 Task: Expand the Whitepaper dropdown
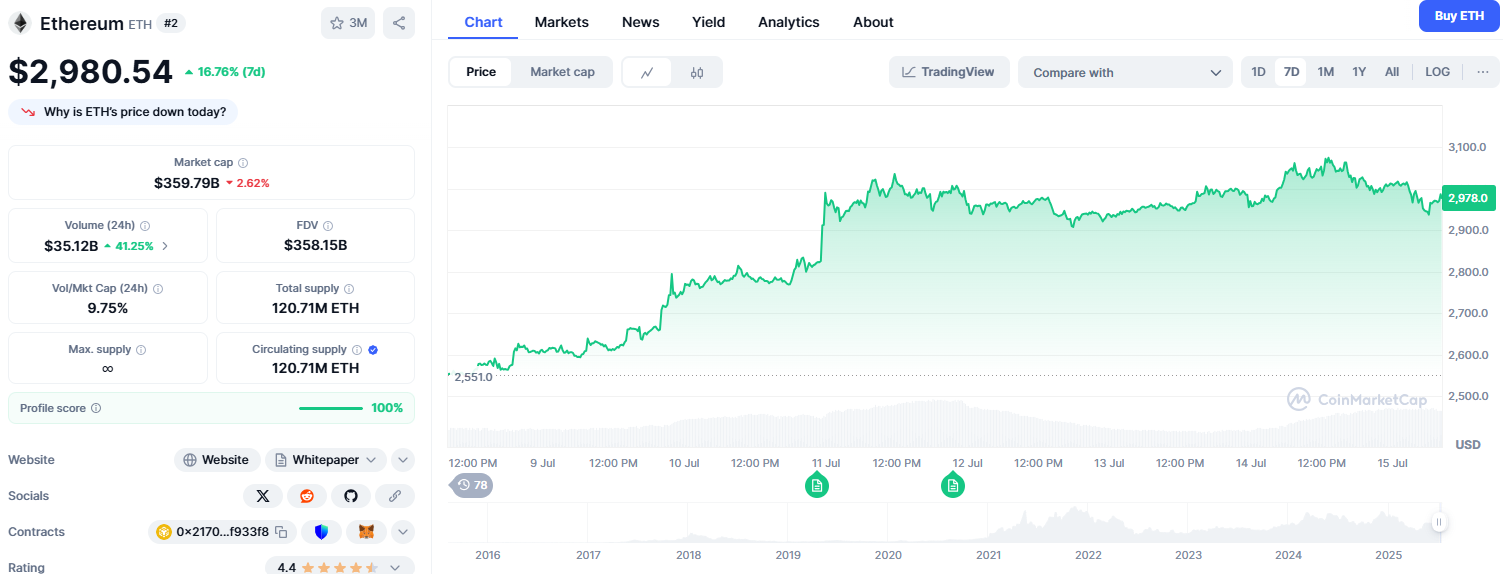tap(326, 460)
